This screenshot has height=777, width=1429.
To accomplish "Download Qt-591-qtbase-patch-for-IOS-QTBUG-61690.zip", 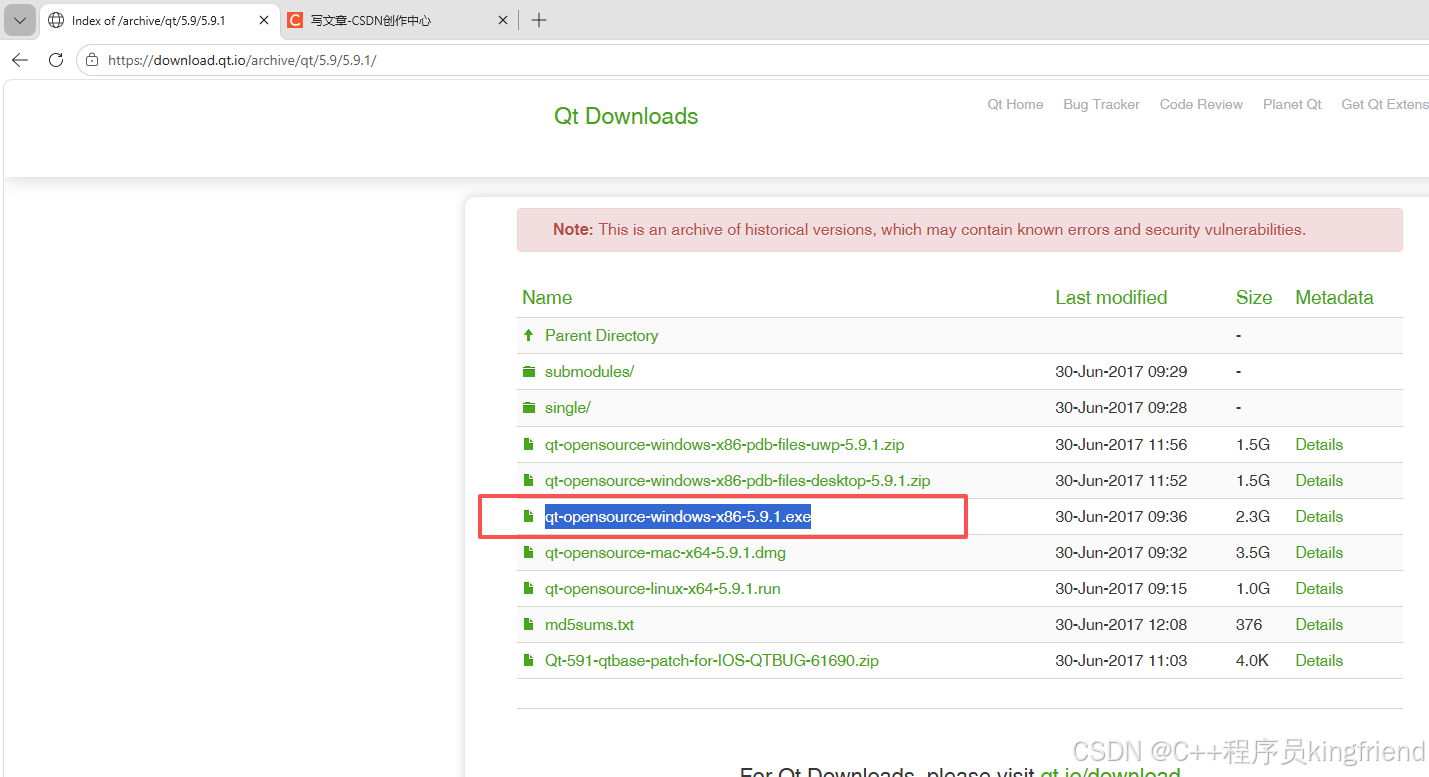I will [712, 660].
